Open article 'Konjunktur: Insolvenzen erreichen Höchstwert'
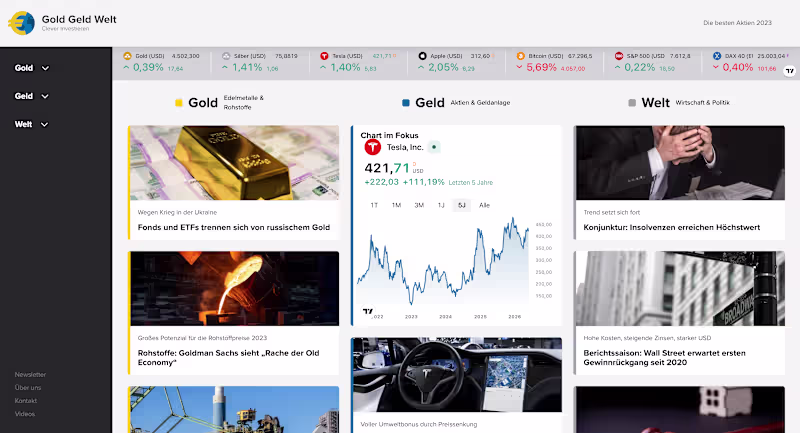800x433 pixels. pos(672,227)
